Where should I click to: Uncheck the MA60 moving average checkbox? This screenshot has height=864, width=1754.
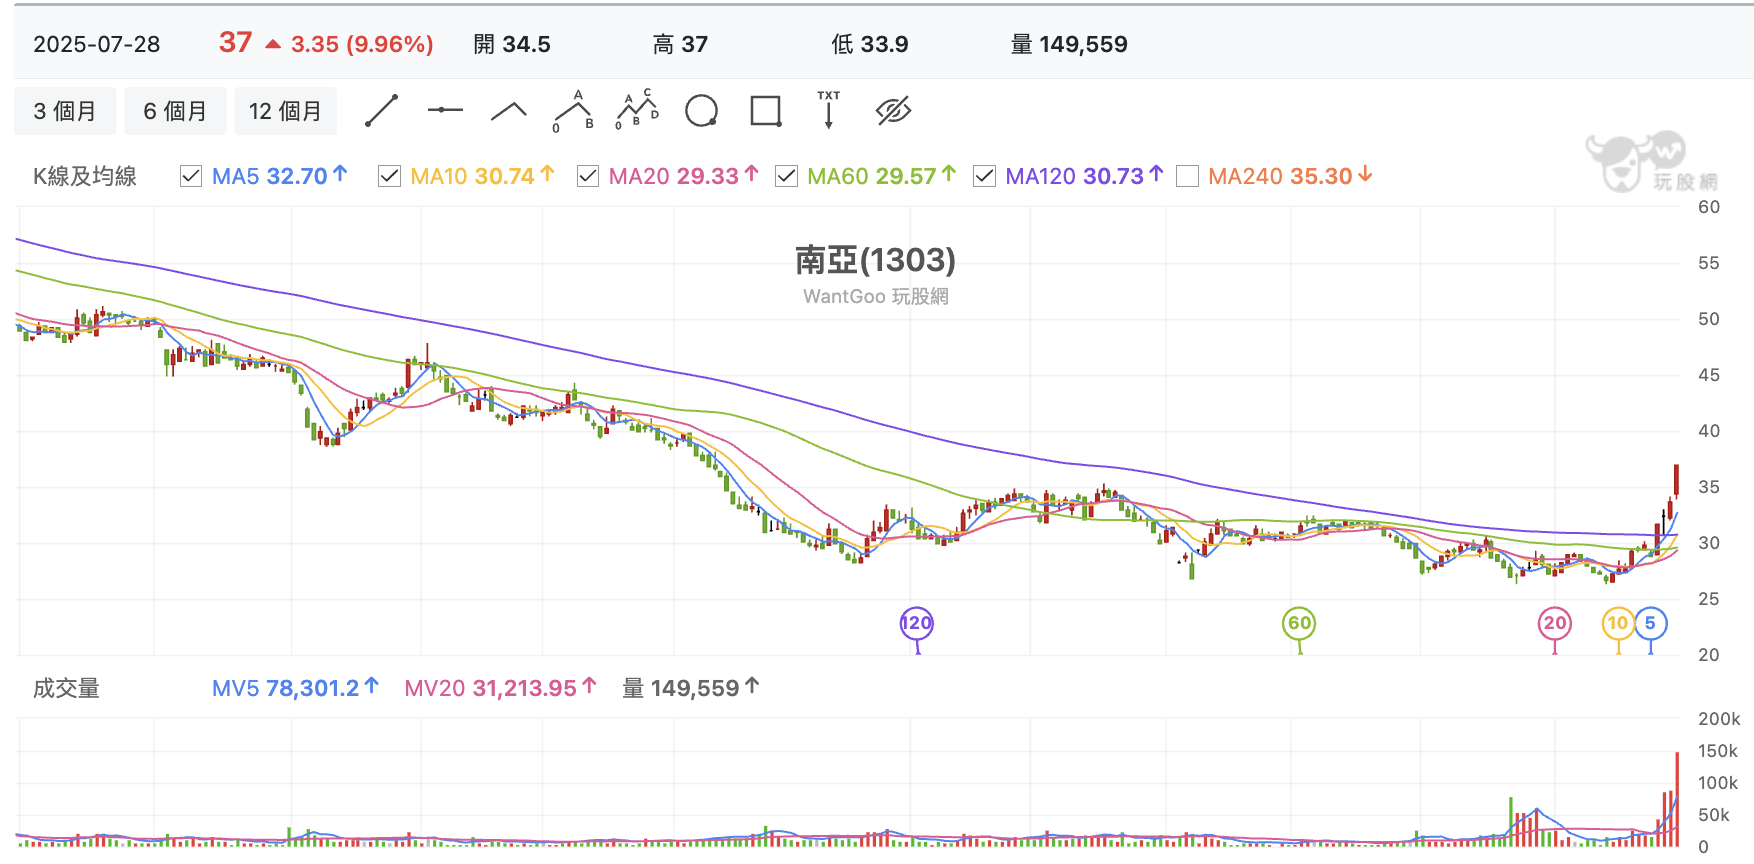pos(786,177)
